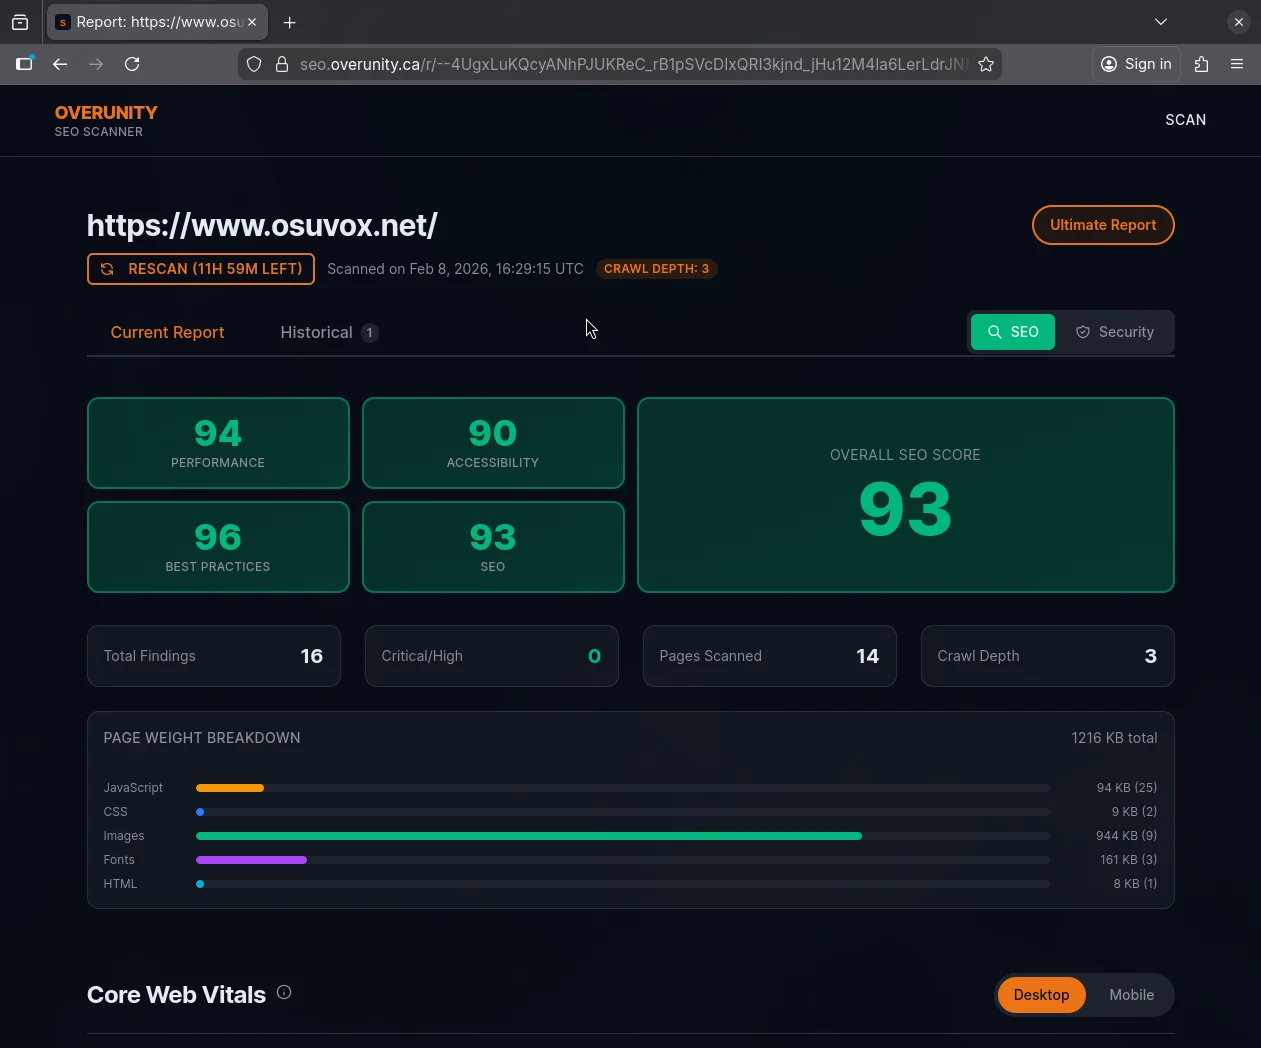Click the Crawl Depth 3 tile
The height and width of the screenshot is (1048, 1261).
pyautogui.click(x=1048, y=656)
